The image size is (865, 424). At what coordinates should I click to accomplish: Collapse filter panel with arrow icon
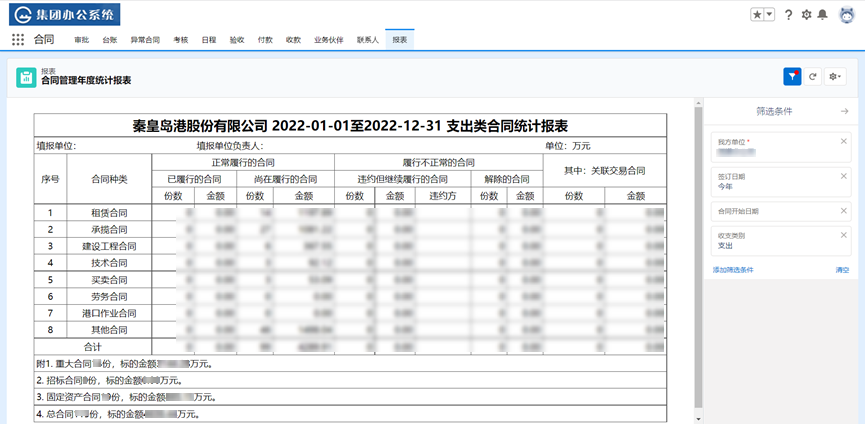(844, 111)
